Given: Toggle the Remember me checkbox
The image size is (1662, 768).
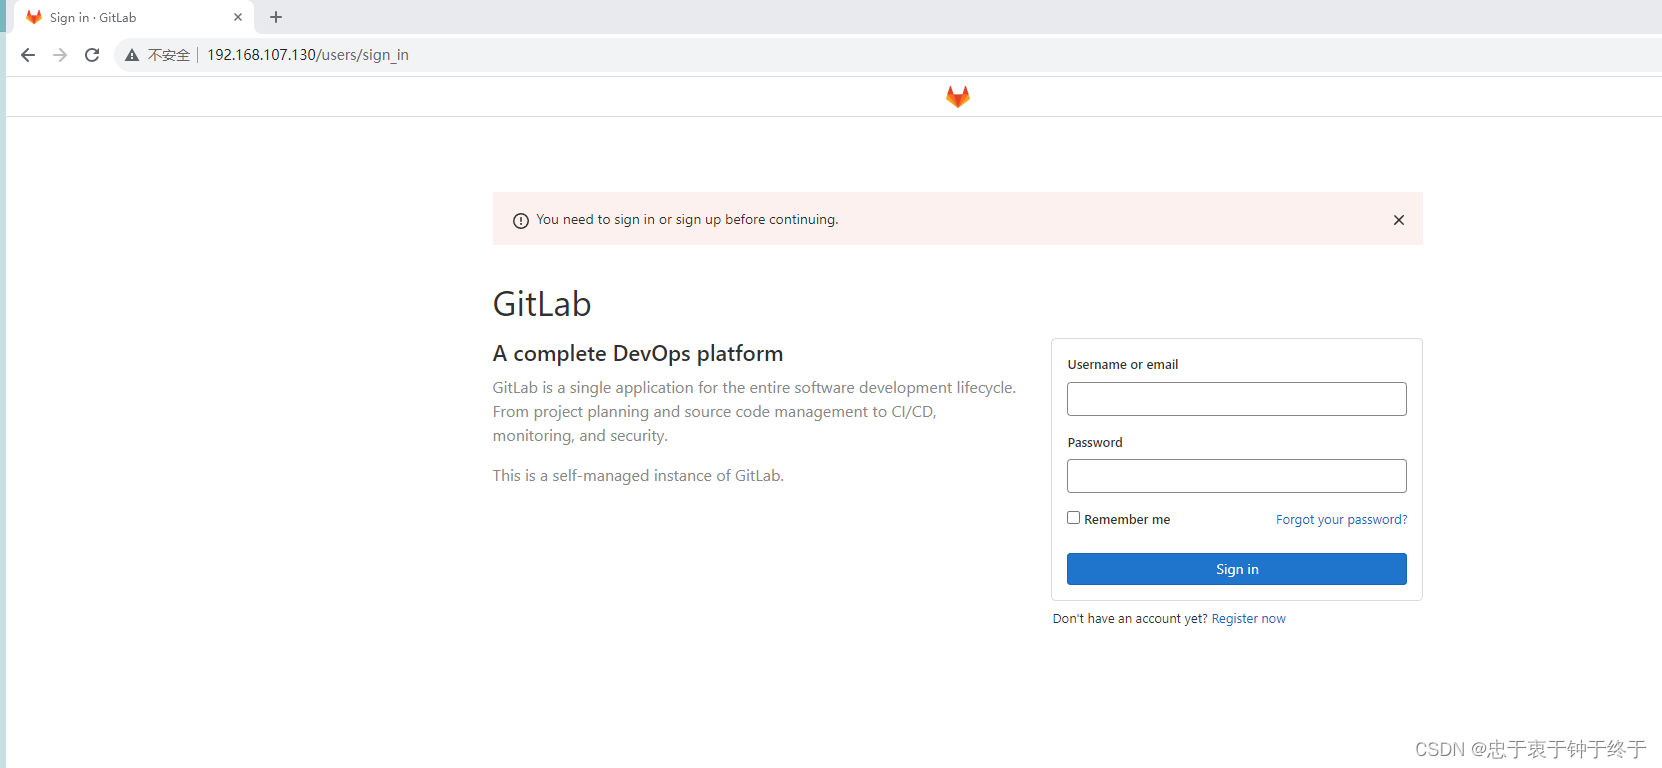Looking at the screenshot, I should coord(1074,518).
